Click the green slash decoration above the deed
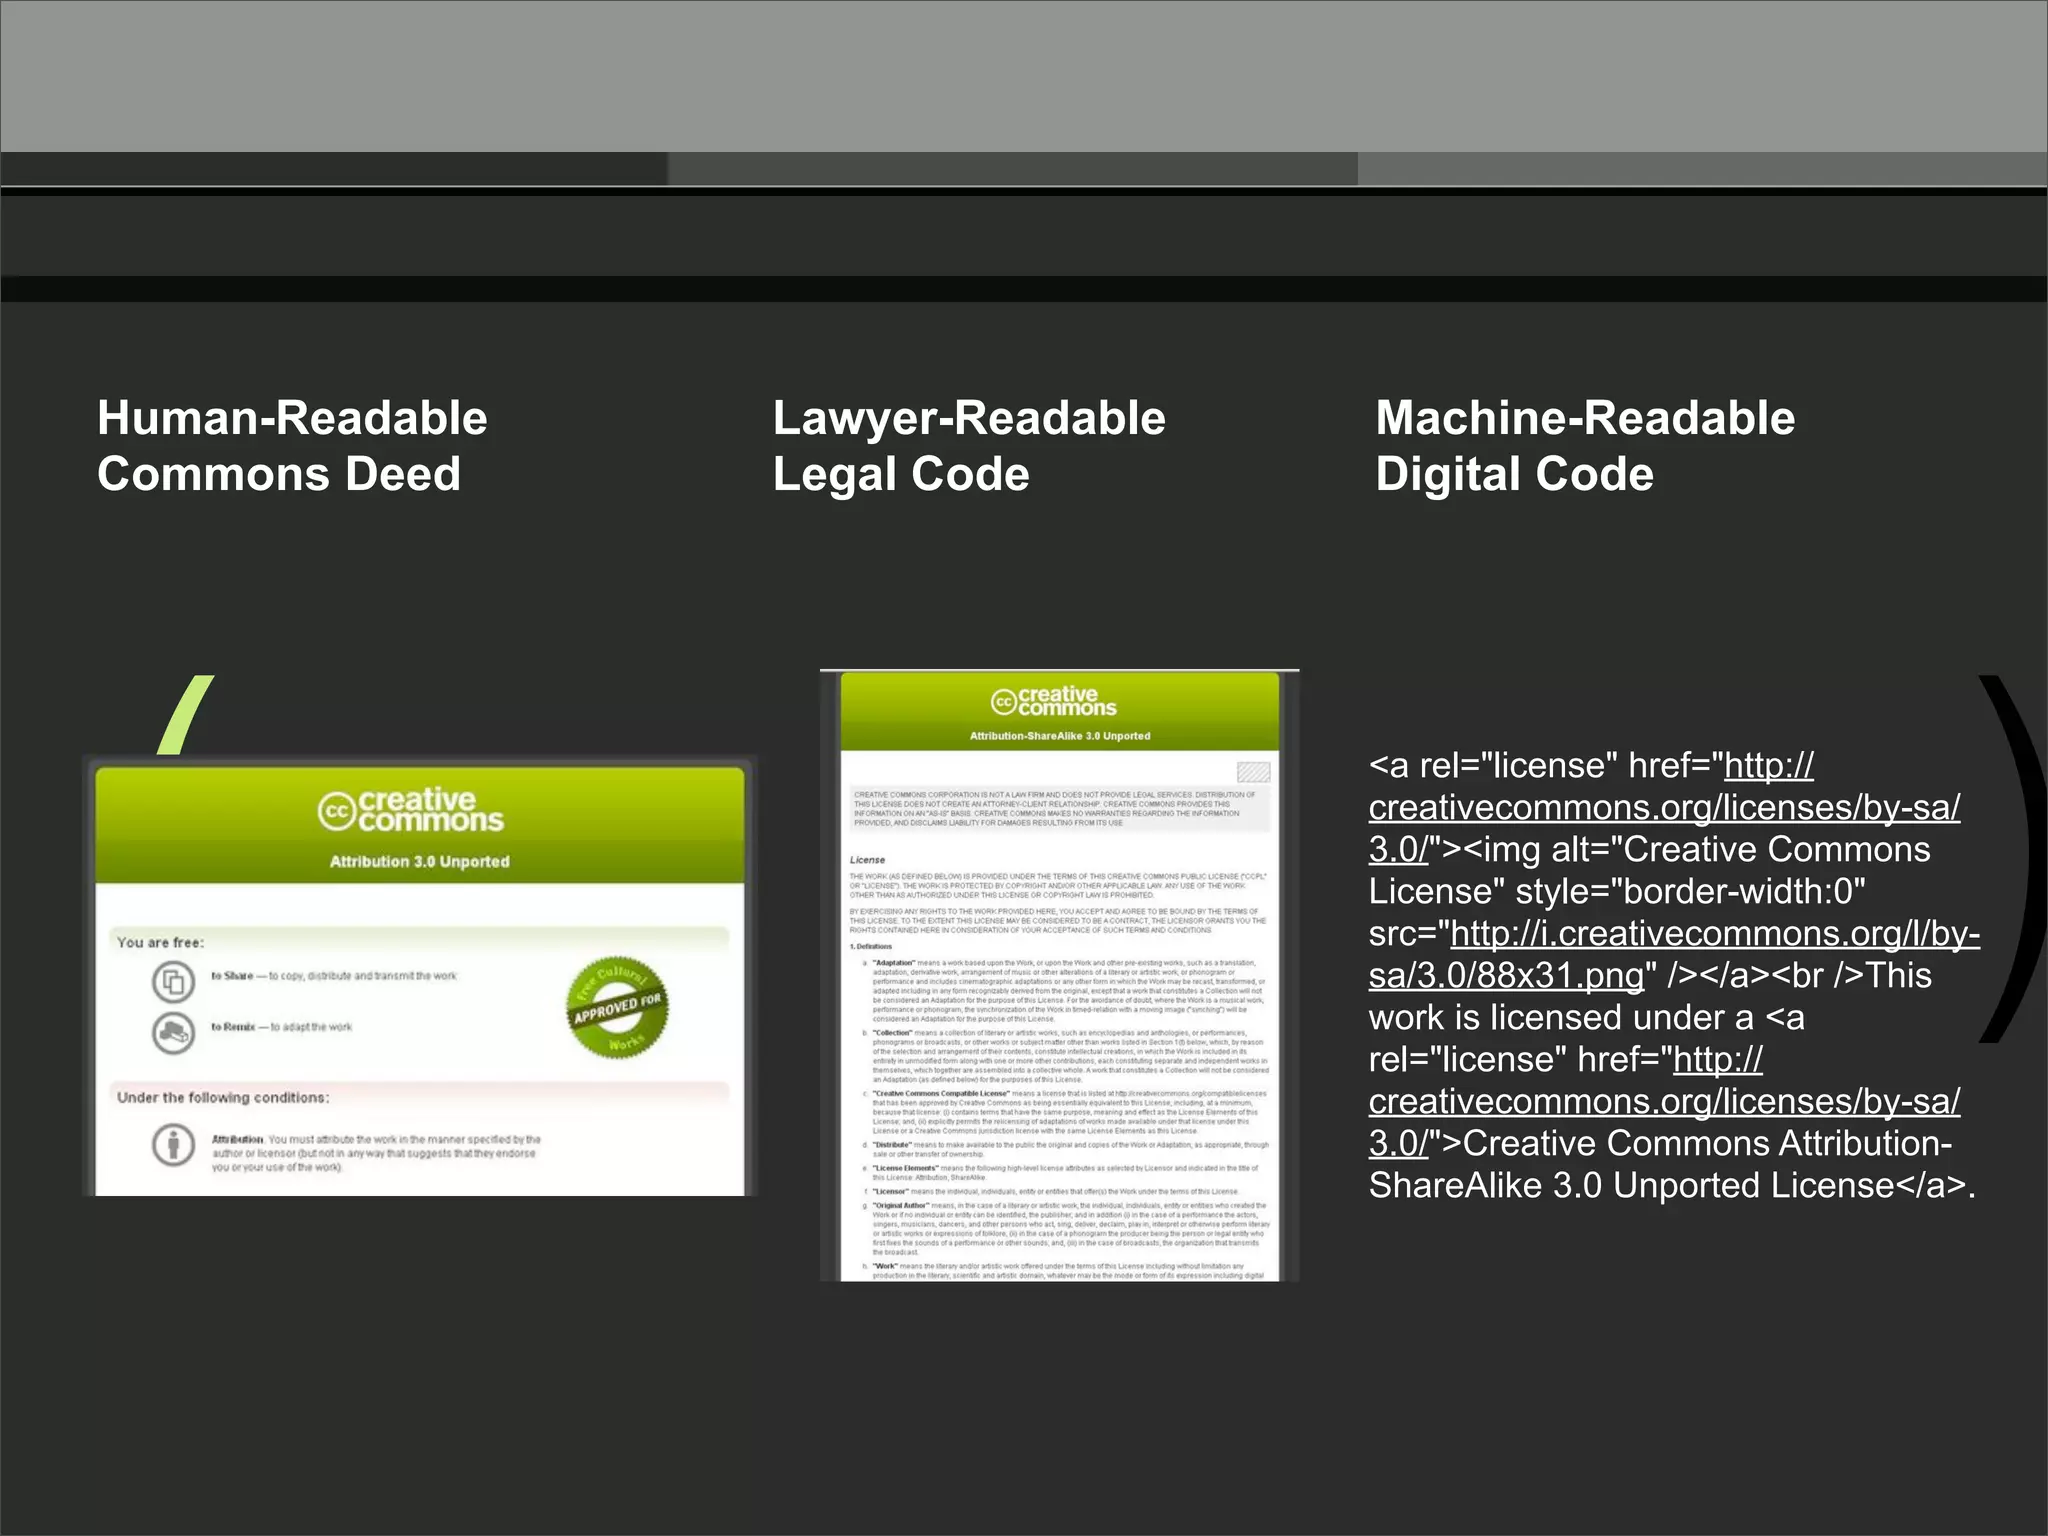Screen dimensions: 2048x1536 pyautogui.click(x=186, y=715)
